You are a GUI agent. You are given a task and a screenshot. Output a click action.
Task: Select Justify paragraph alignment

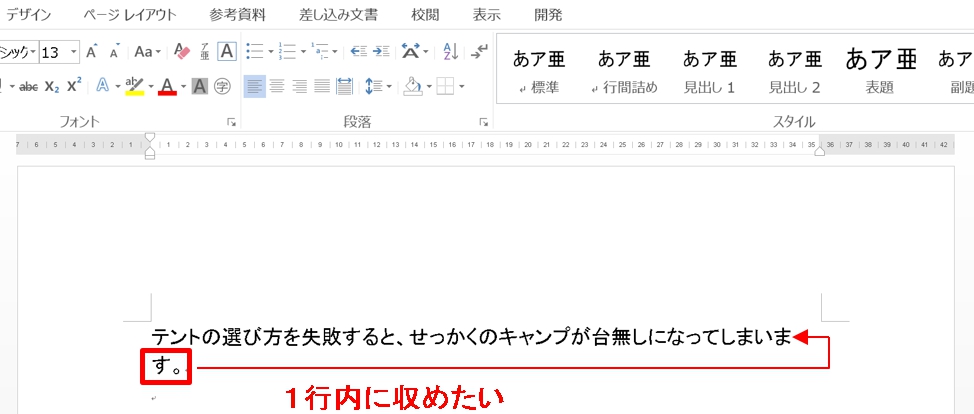click(x=322, y=86)
